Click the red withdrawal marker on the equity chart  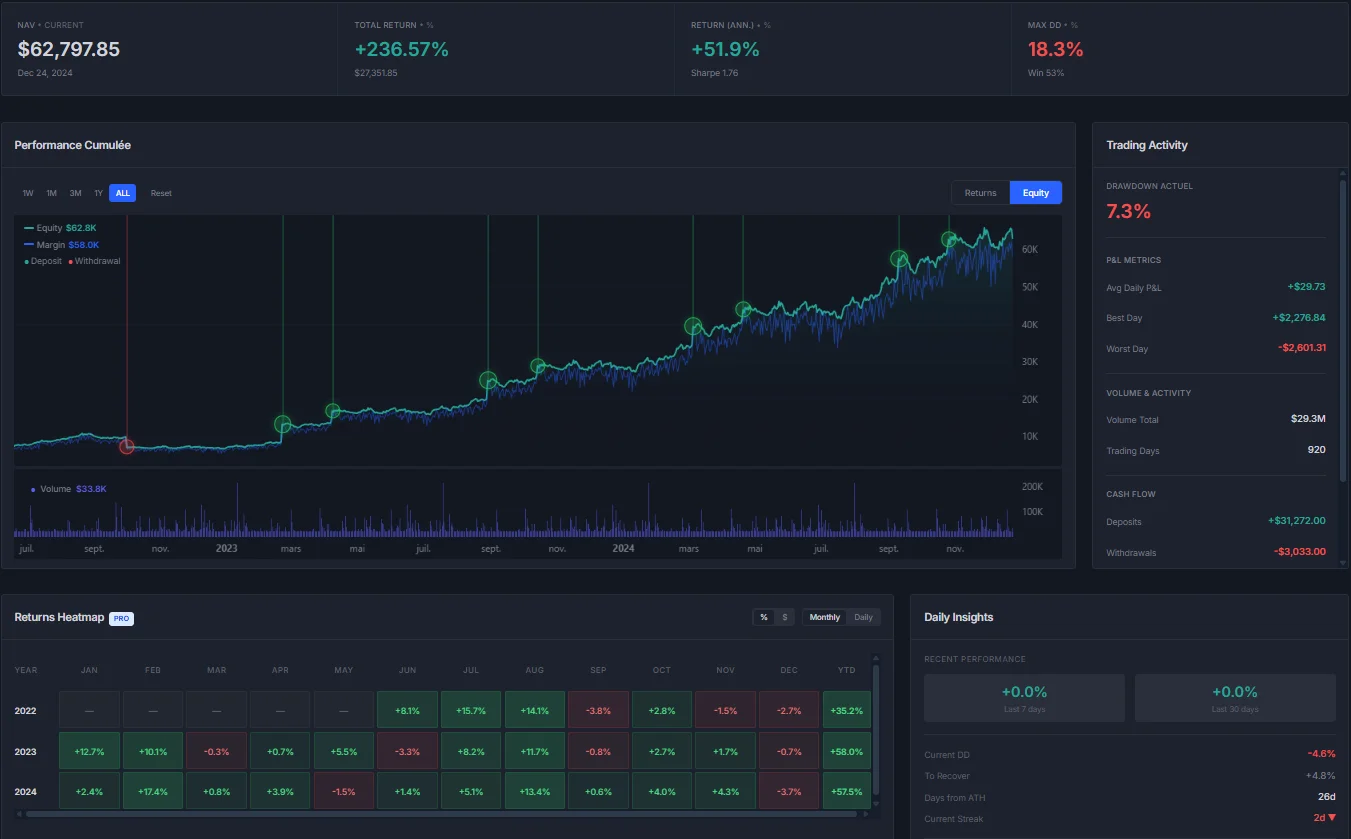[127, 447]
